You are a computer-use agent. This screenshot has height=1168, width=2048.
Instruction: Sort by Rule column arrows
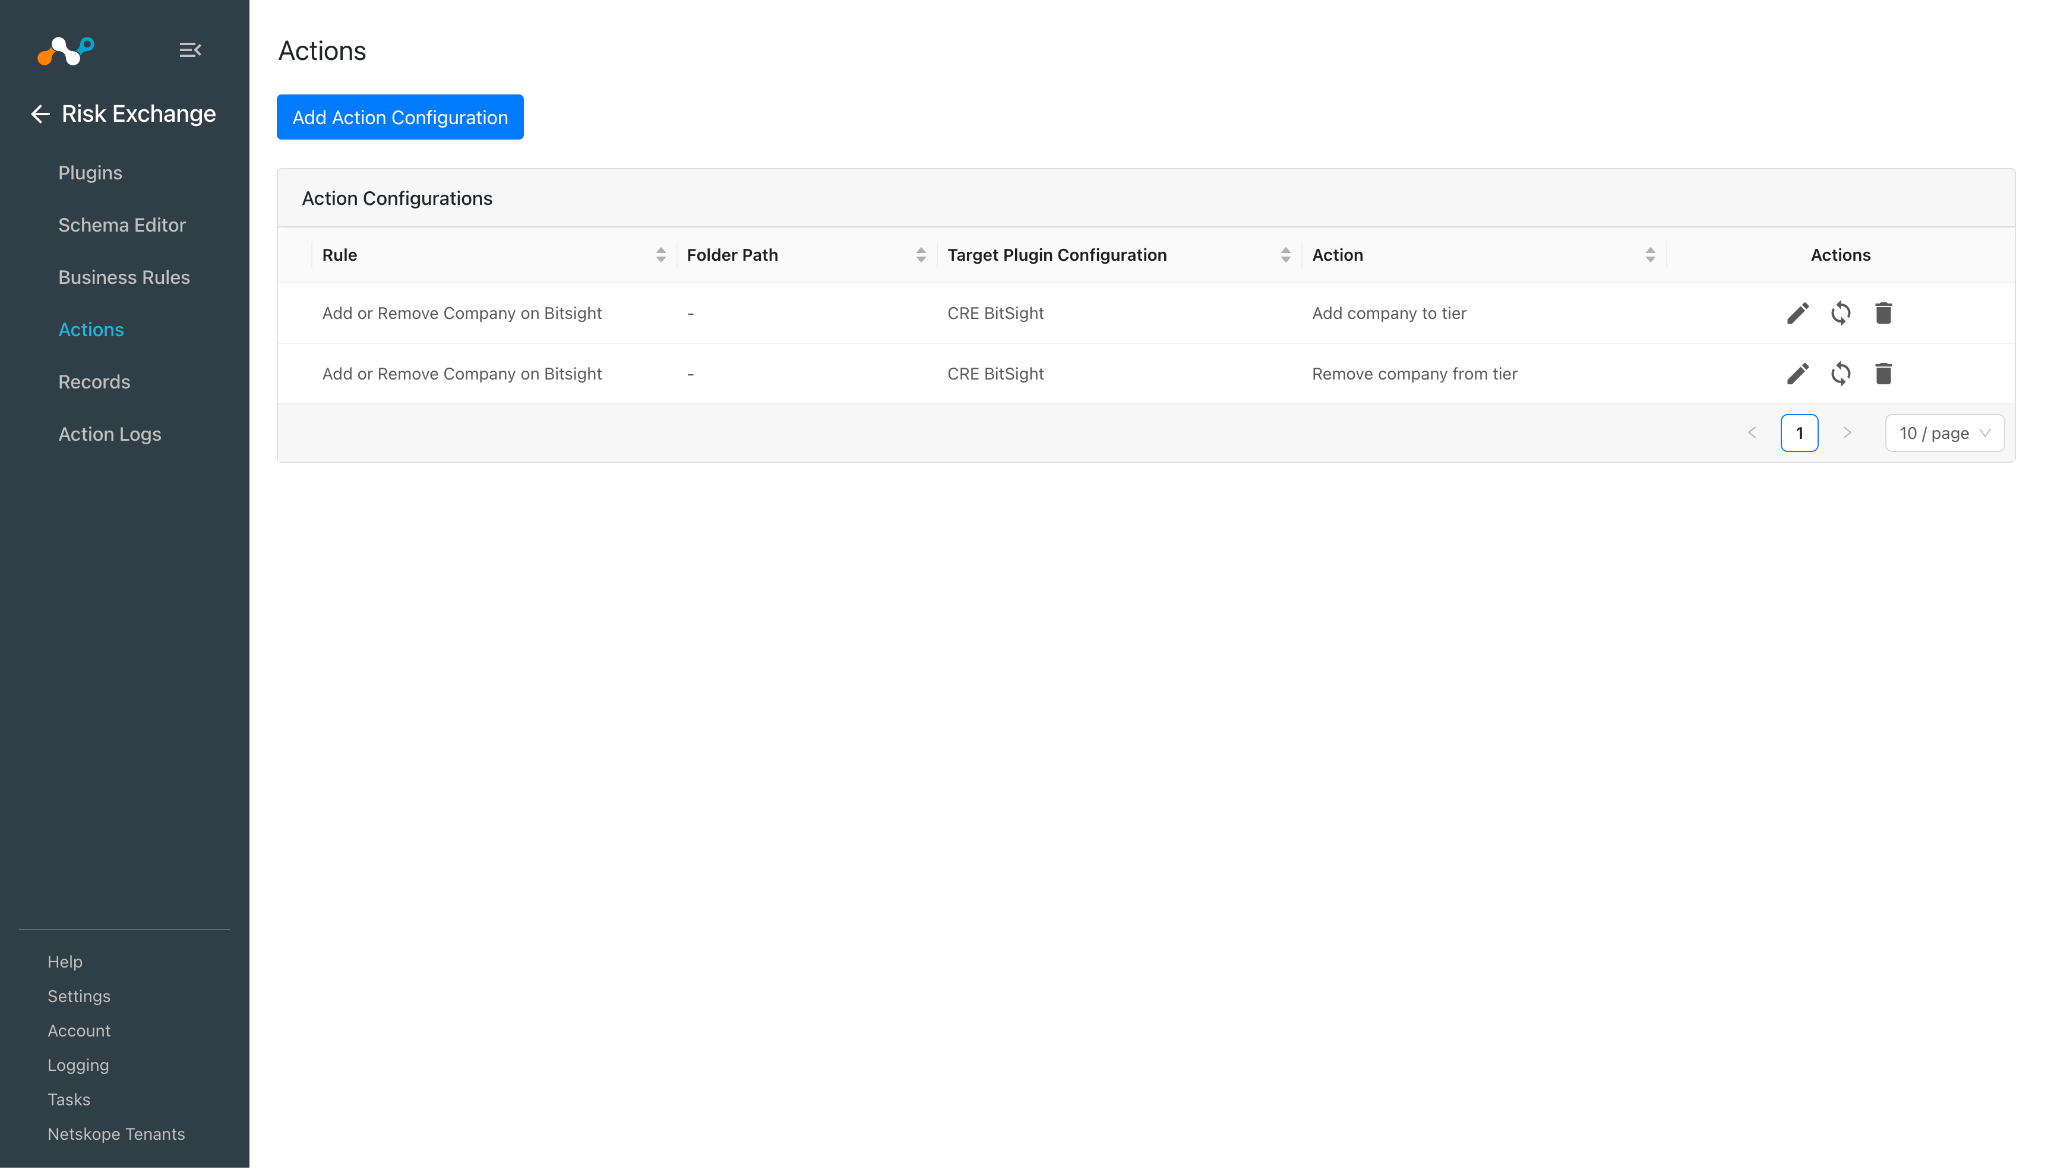[x=661, y=255]
